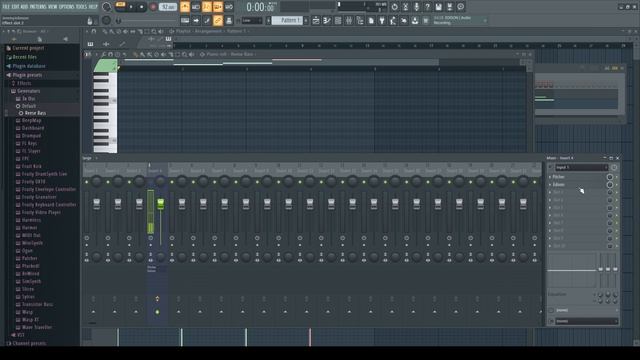Toggle the orange multilink controllers icon
640x360 pixels.
pos(218,20)
